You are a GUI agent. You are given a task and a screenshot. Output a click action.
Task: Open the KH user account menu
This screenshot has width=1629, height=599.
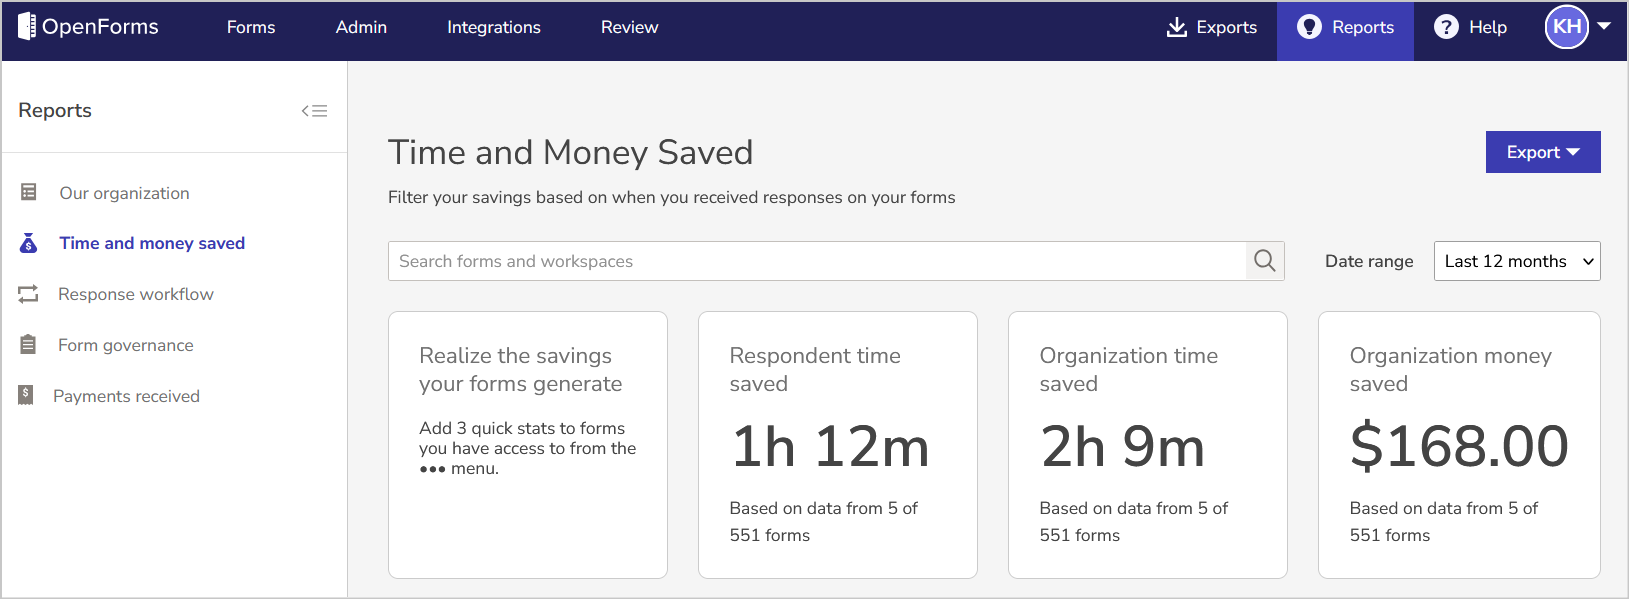(x=1577, y=27)
